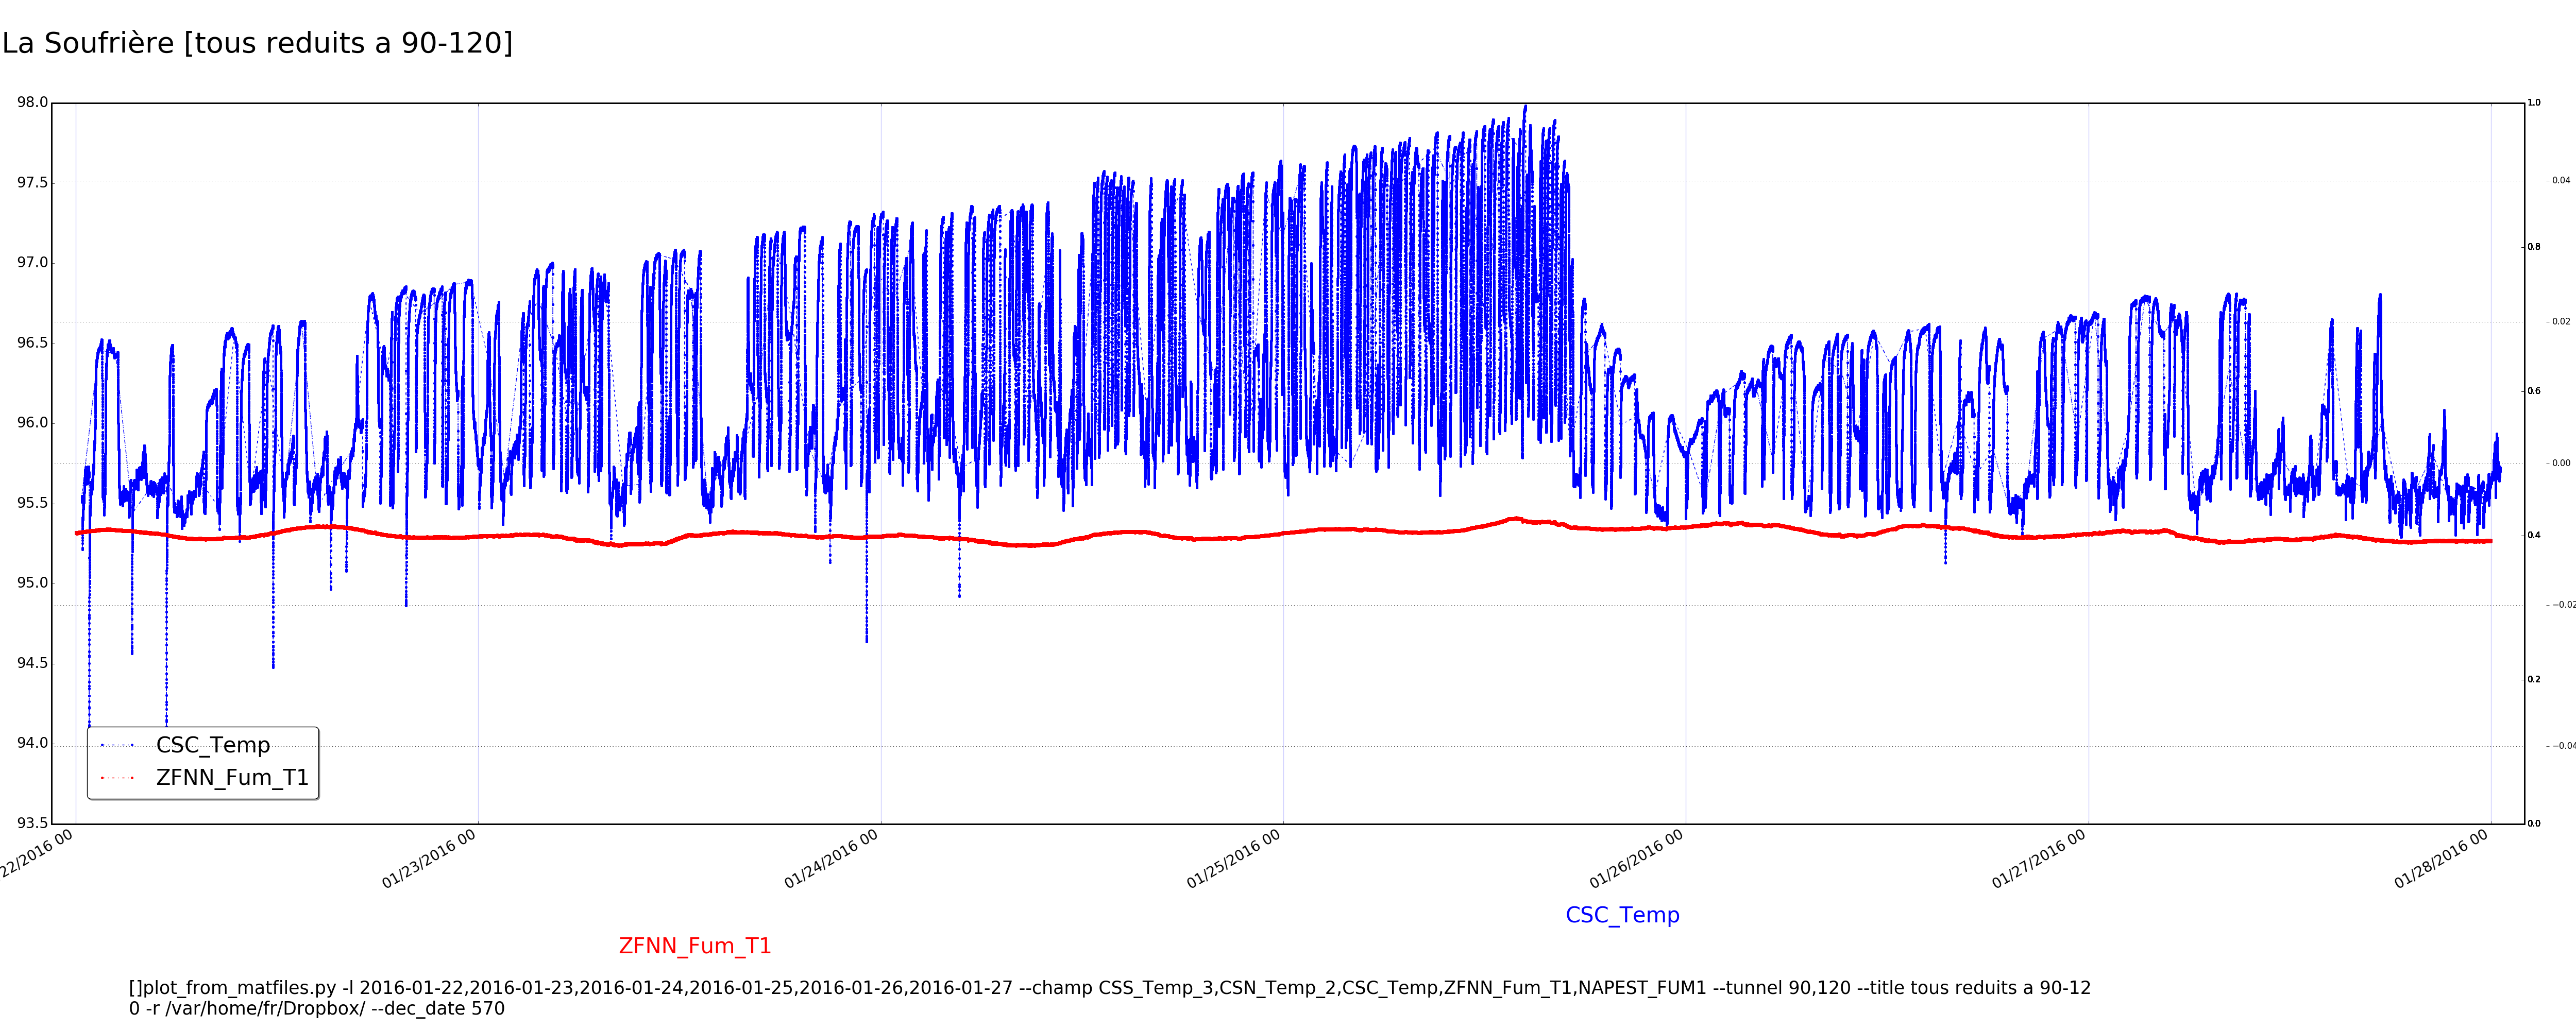This screenshot has height=1030, width=2576.
Task: Click the 0.2 right axis tick label
Action: (x=2534, y=679)
